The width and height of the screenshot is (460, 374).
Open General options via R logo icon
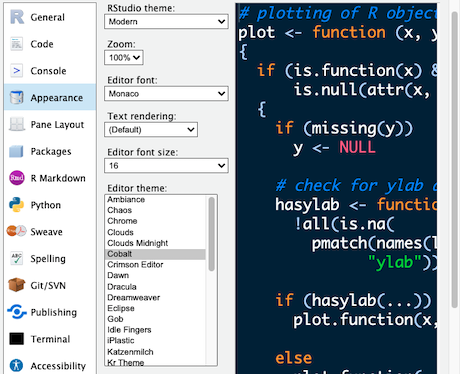pos(17,17)
